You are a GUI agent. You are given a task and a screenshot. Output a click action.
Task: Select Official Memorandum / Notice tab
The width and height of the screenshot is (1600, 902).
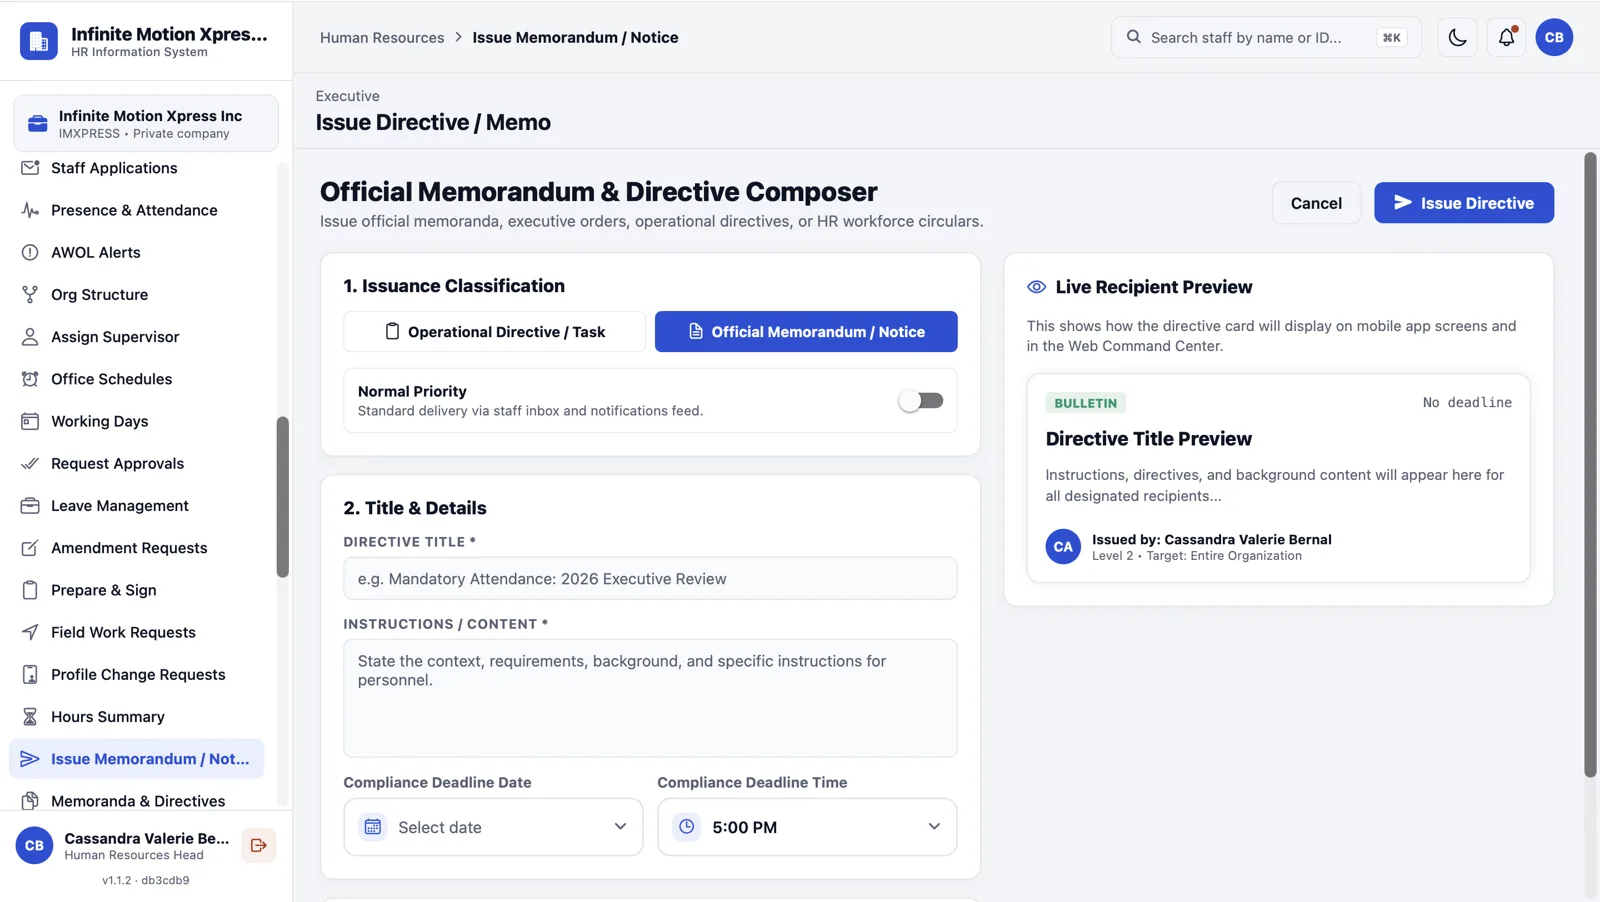(x=806, y=332)
